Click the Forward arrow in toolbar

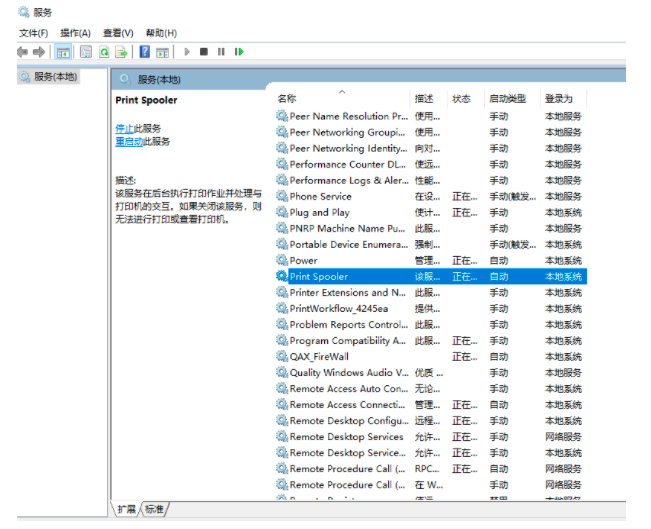click(39, 51)
